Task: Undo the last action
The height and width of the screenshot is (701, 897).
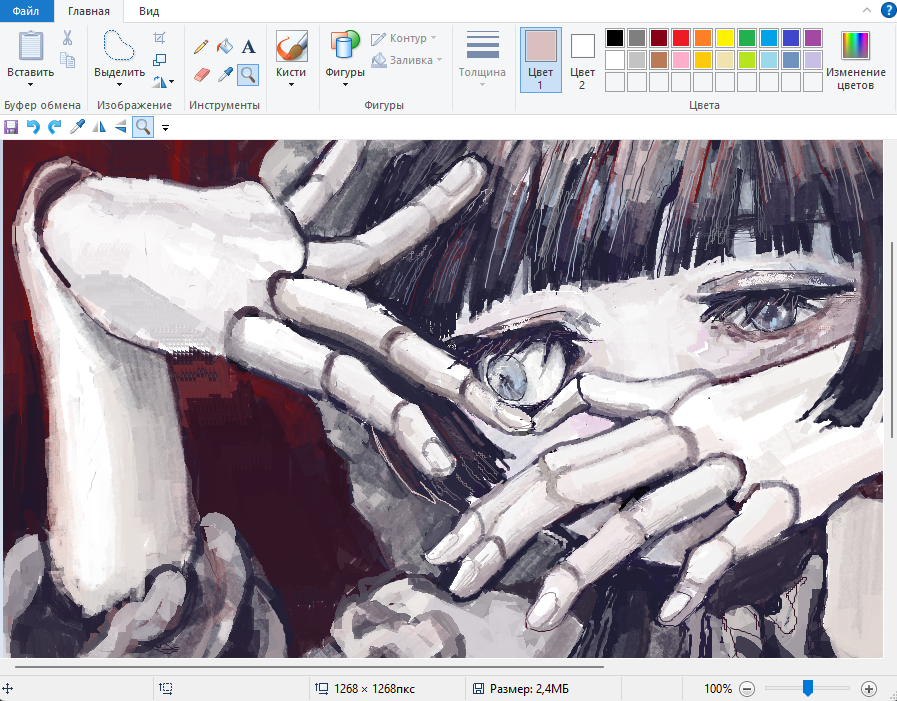Action: click(x=33, y=127)
